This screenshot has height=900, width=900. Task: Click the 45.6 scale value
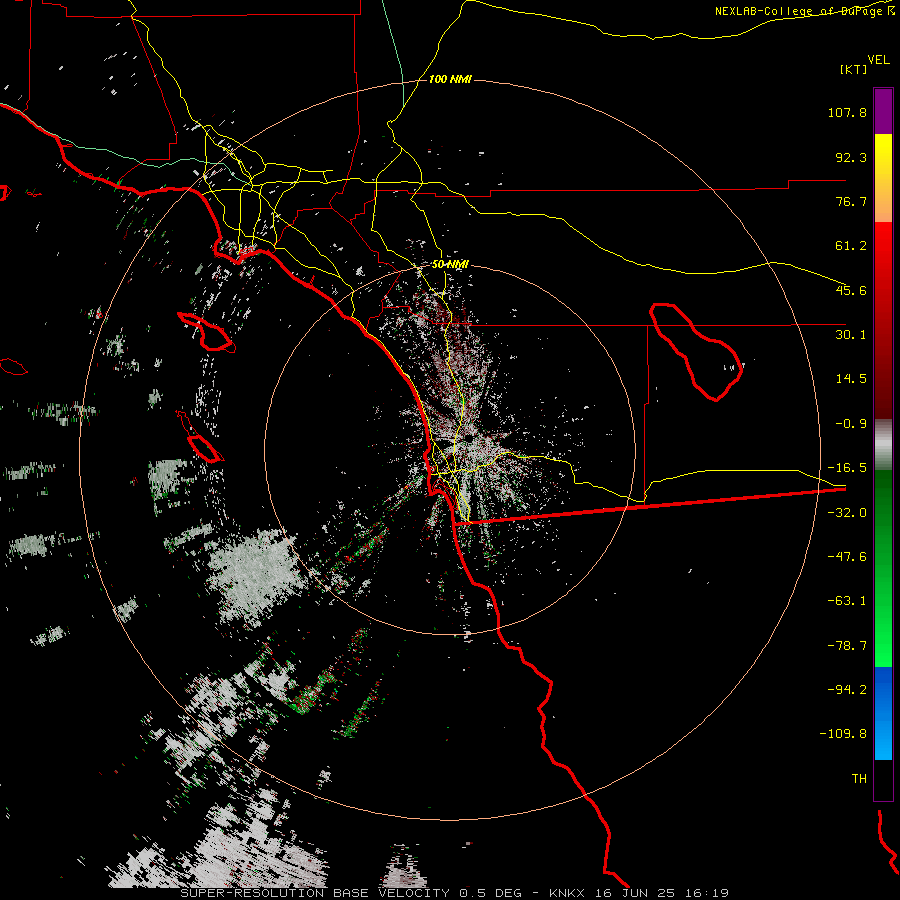pos(851,290)
